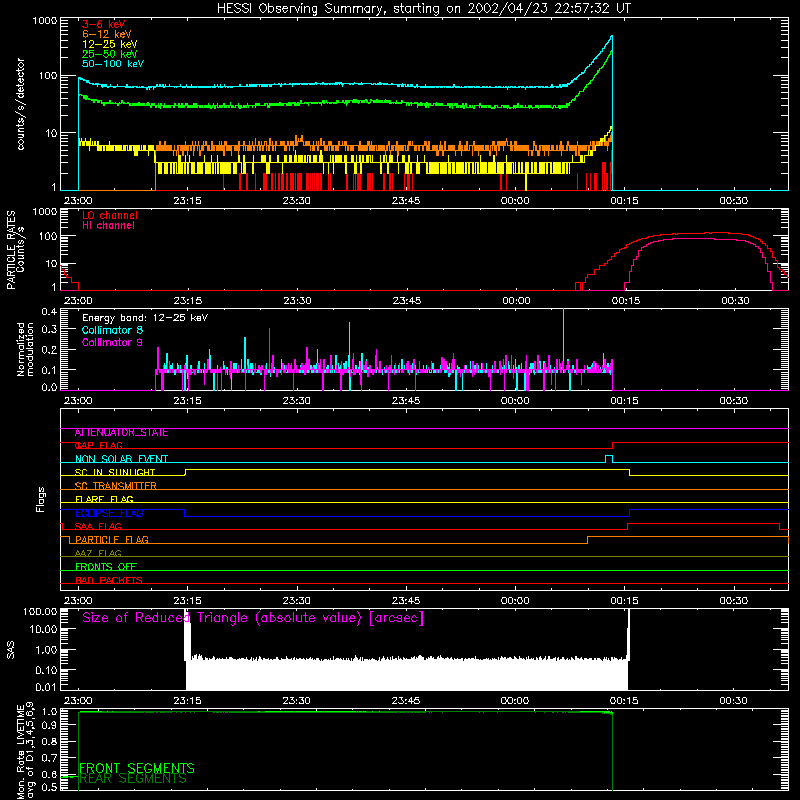Viewport: 800px width, 800px height.
Task: Click the 0.9 tick on livetime axis
Action: tap(49, 725)
